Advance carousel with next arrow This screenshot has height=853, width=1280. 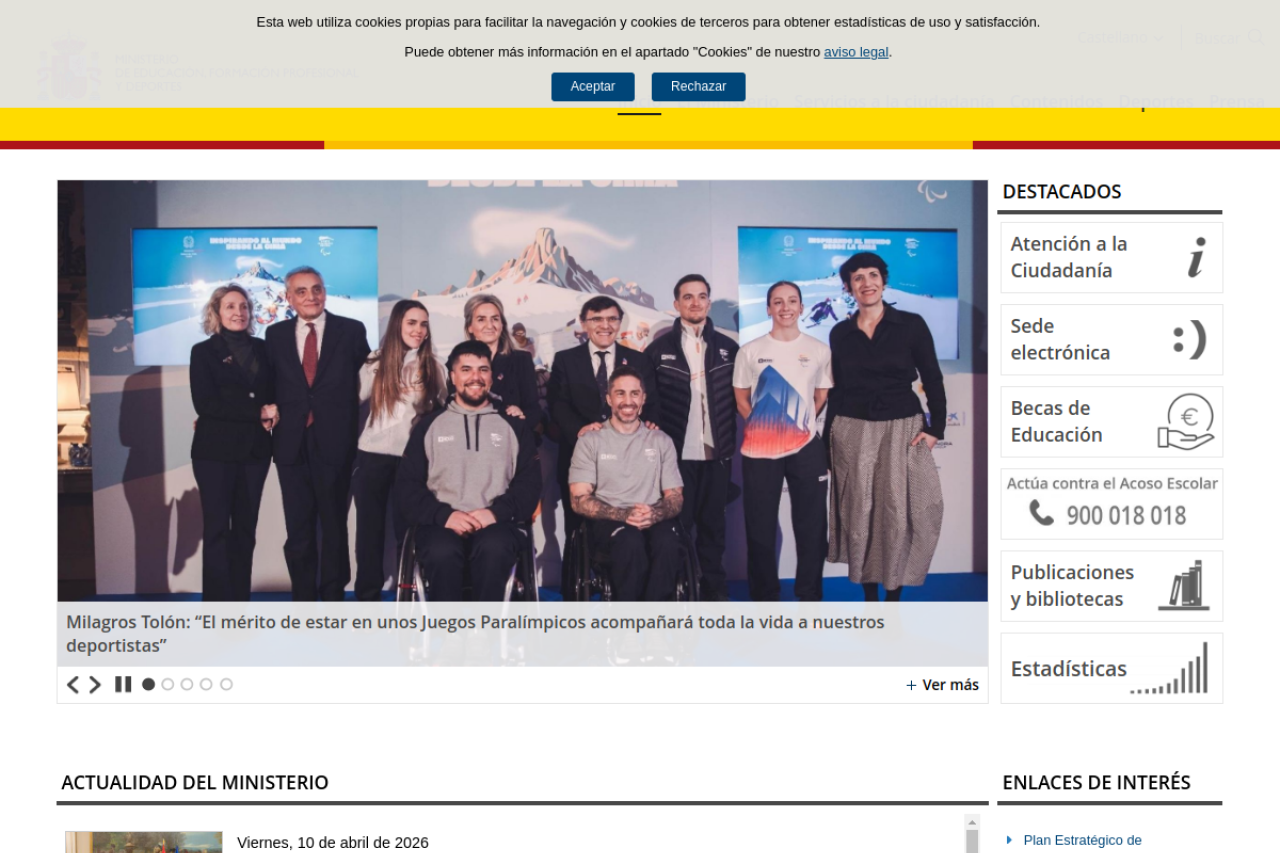click(95, 685)
